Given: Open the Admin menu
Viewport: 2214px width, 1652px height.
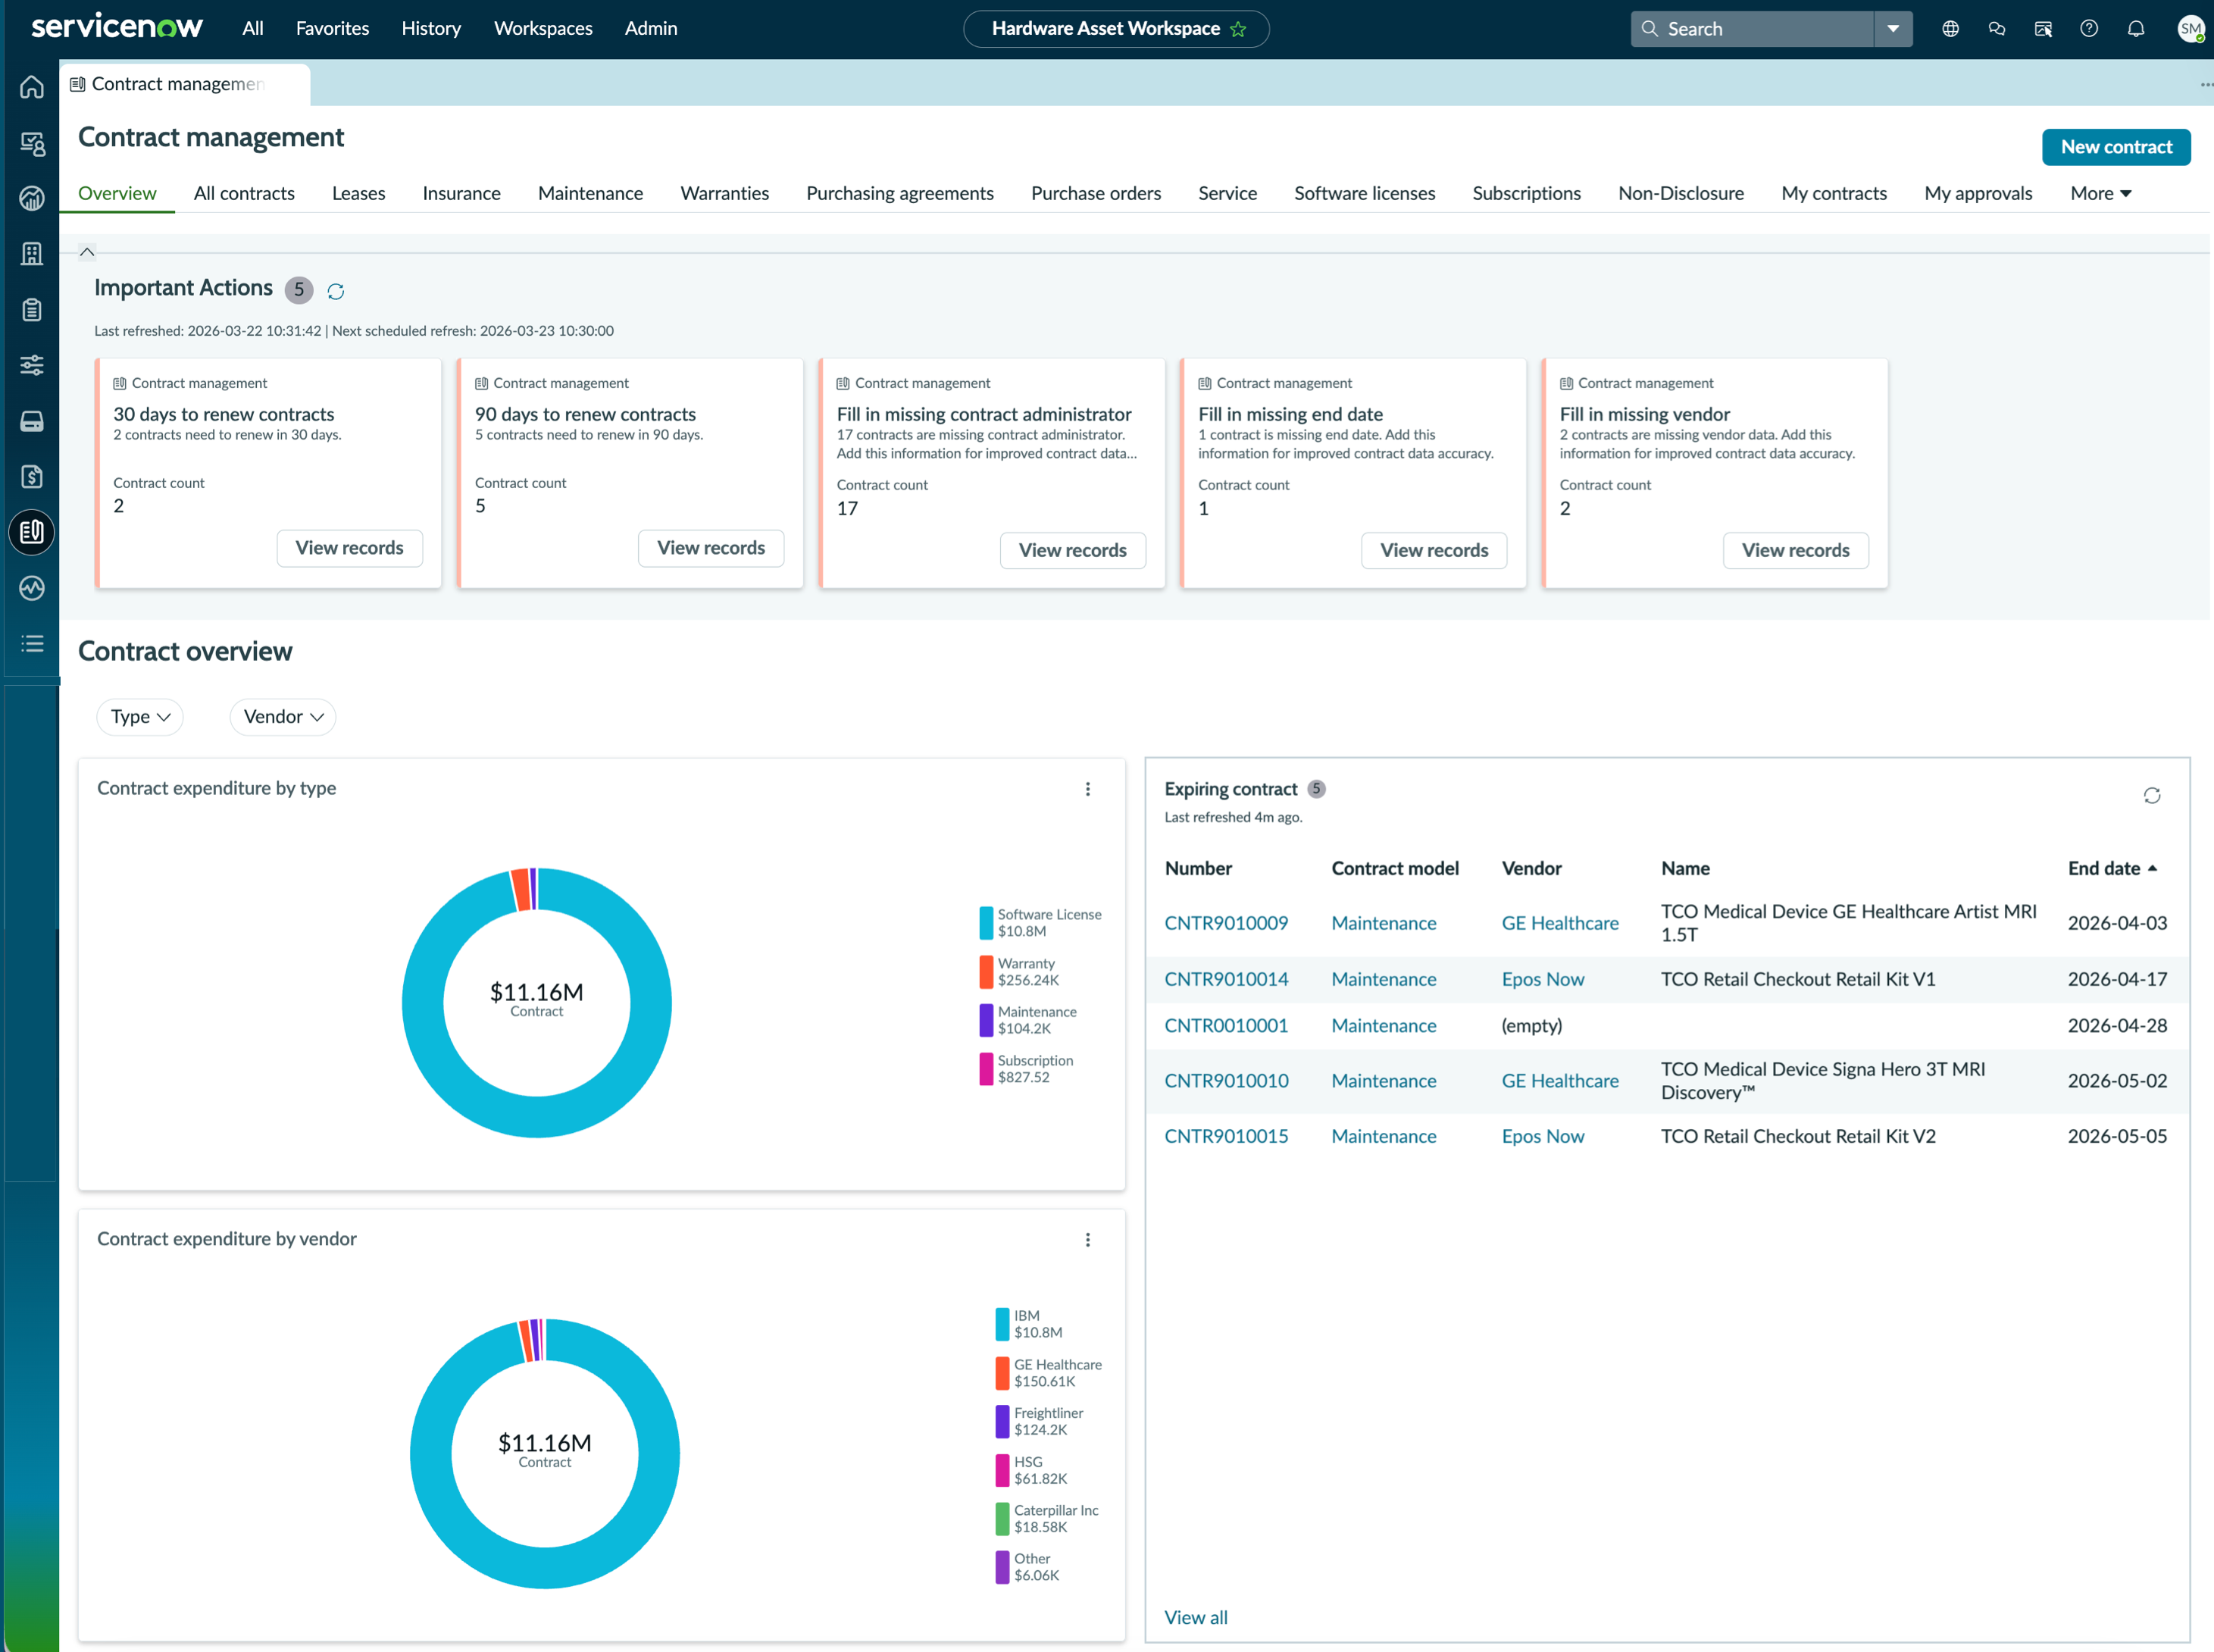Looking at the screenshot, I should [651, 28].
